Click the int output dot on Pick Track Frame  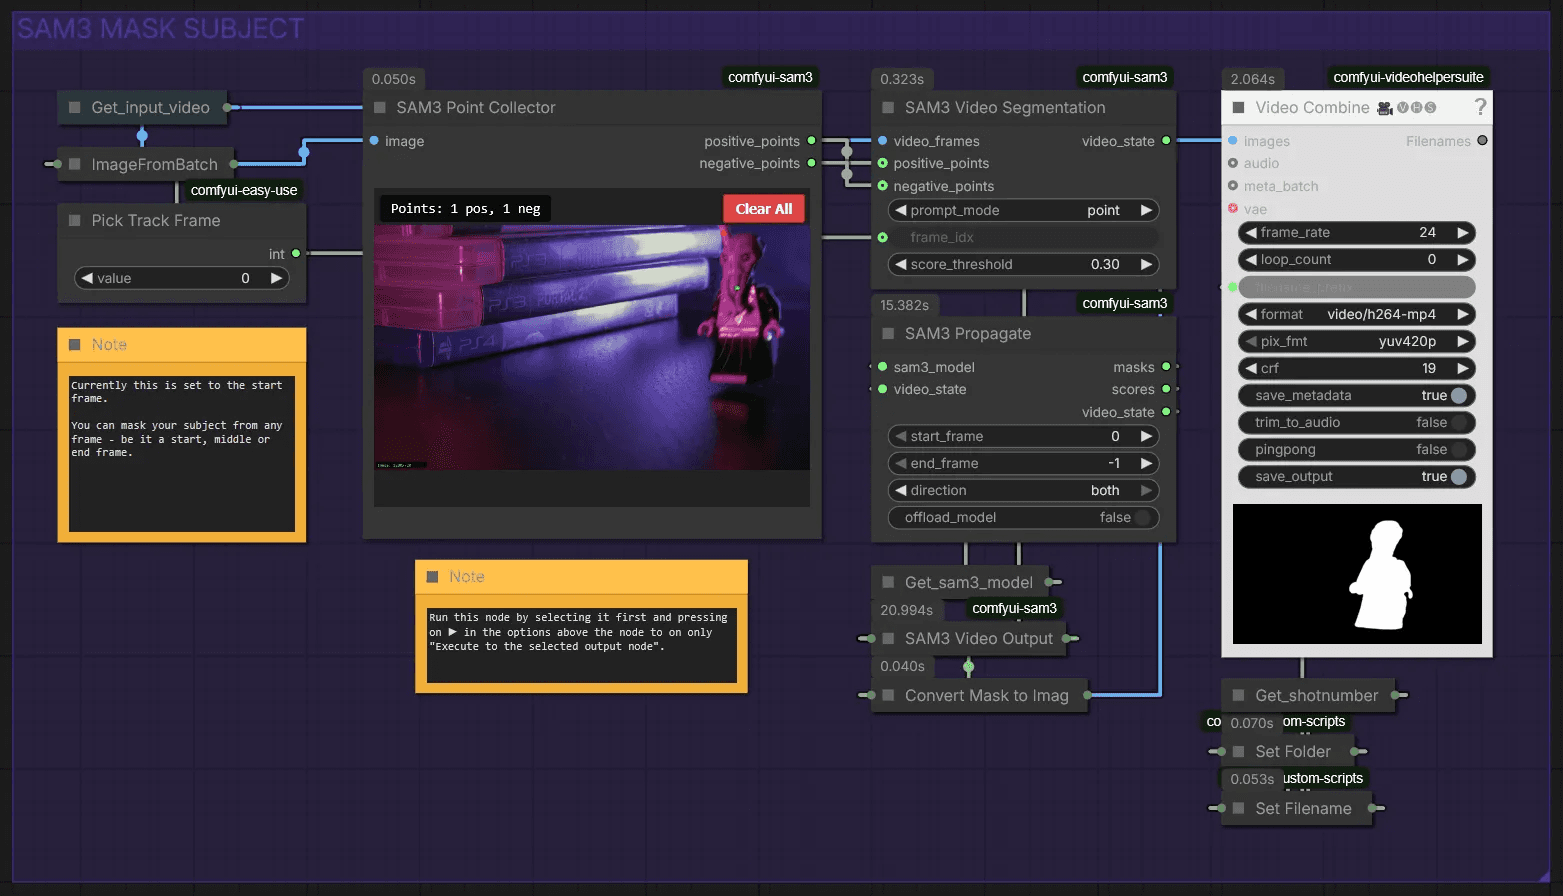pyautogui.click(x=296, y=254)
